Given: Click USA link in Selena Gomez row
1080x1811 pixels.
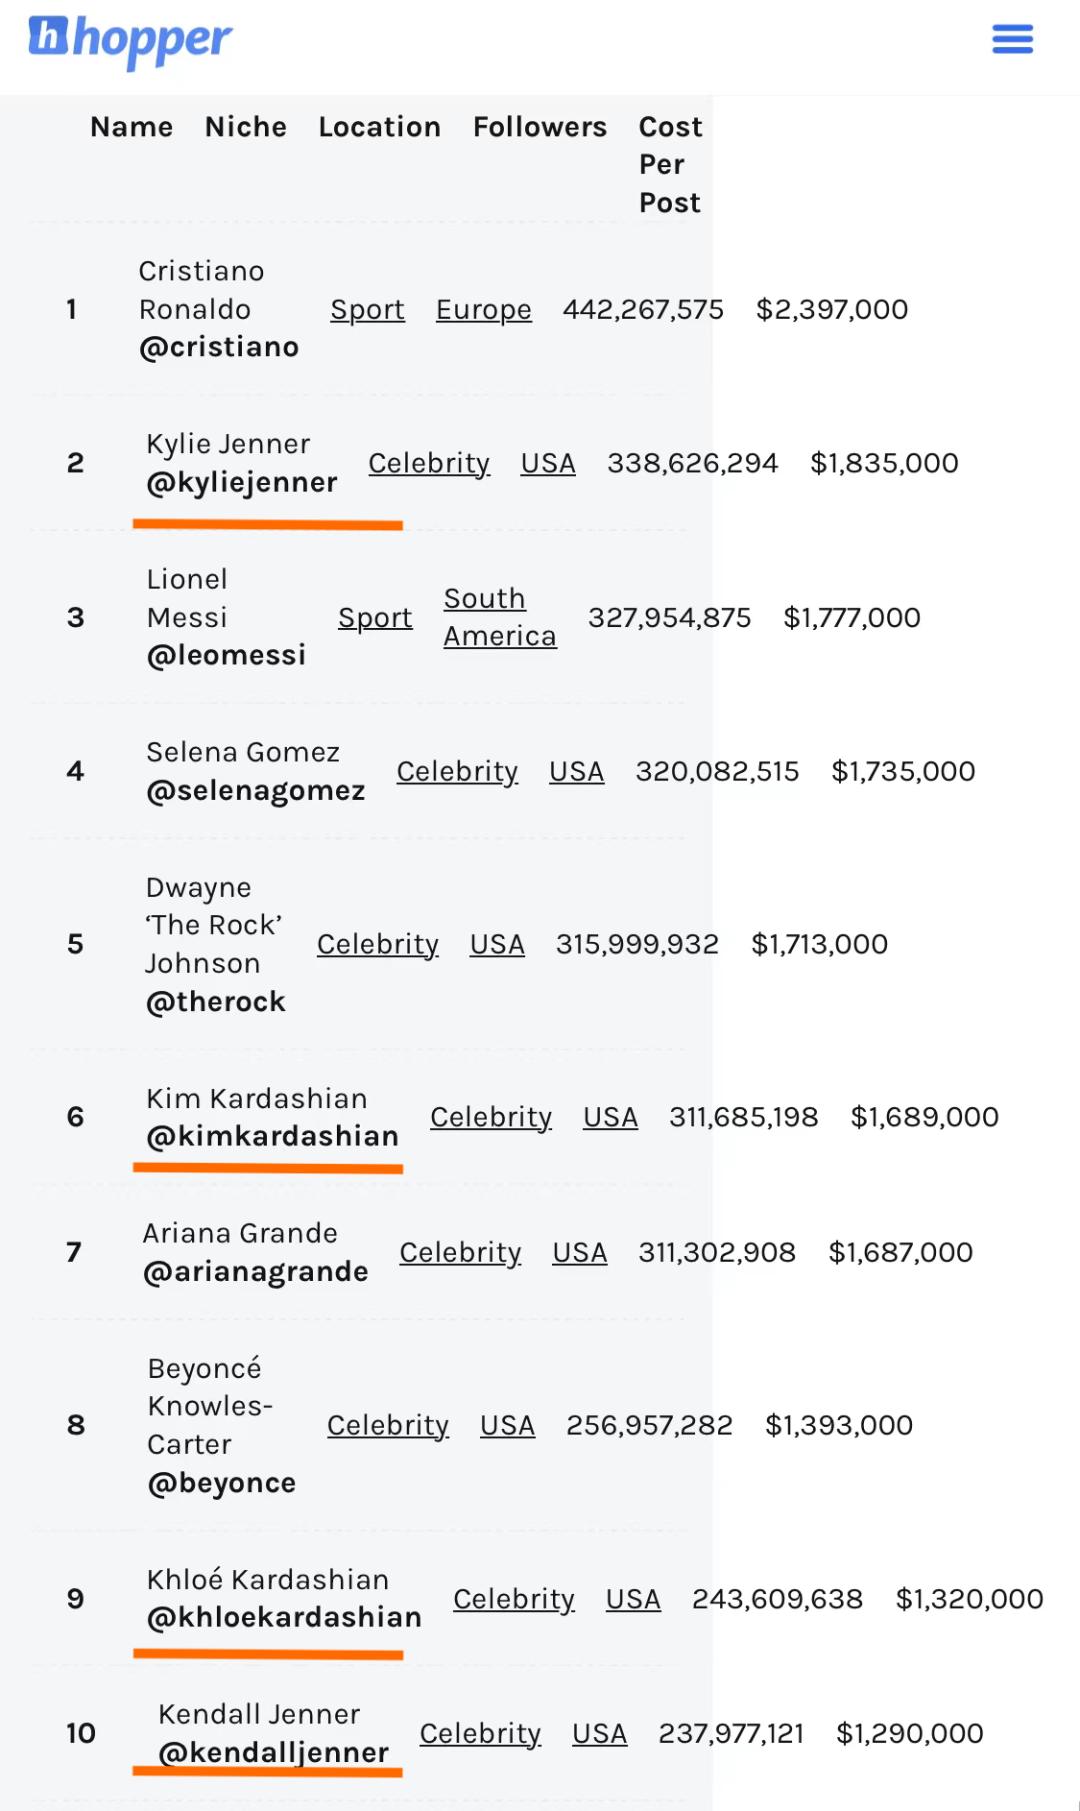Looking at the screenshot, I should point(576,772).
